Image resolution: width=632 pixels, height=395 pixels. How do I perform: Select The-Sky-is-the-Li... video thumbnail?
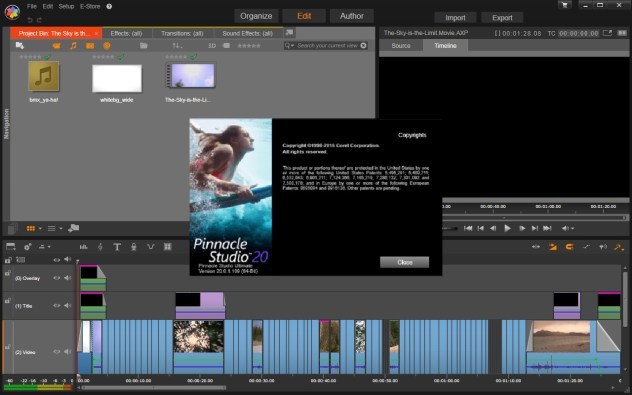[191, 75]
